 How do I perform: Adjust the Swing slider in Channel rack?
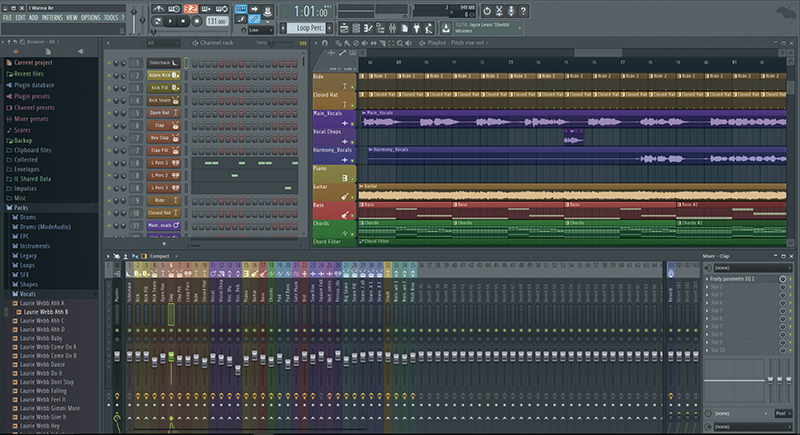click(x=273, y=43)
